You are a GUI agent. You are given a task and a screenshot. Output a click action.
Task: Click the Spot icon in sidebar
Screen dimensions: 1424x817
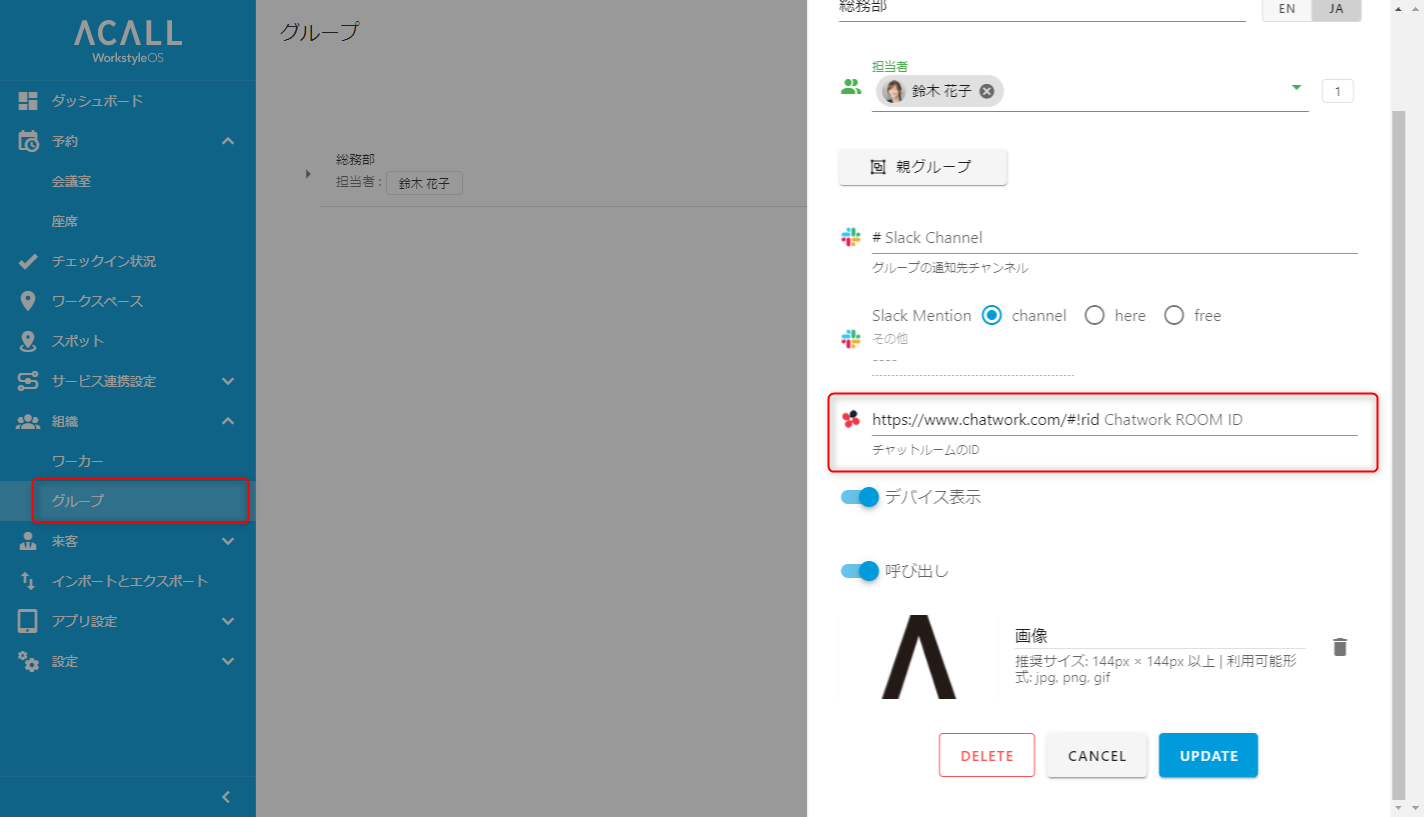pyautogui.click(x=28, y=341)
